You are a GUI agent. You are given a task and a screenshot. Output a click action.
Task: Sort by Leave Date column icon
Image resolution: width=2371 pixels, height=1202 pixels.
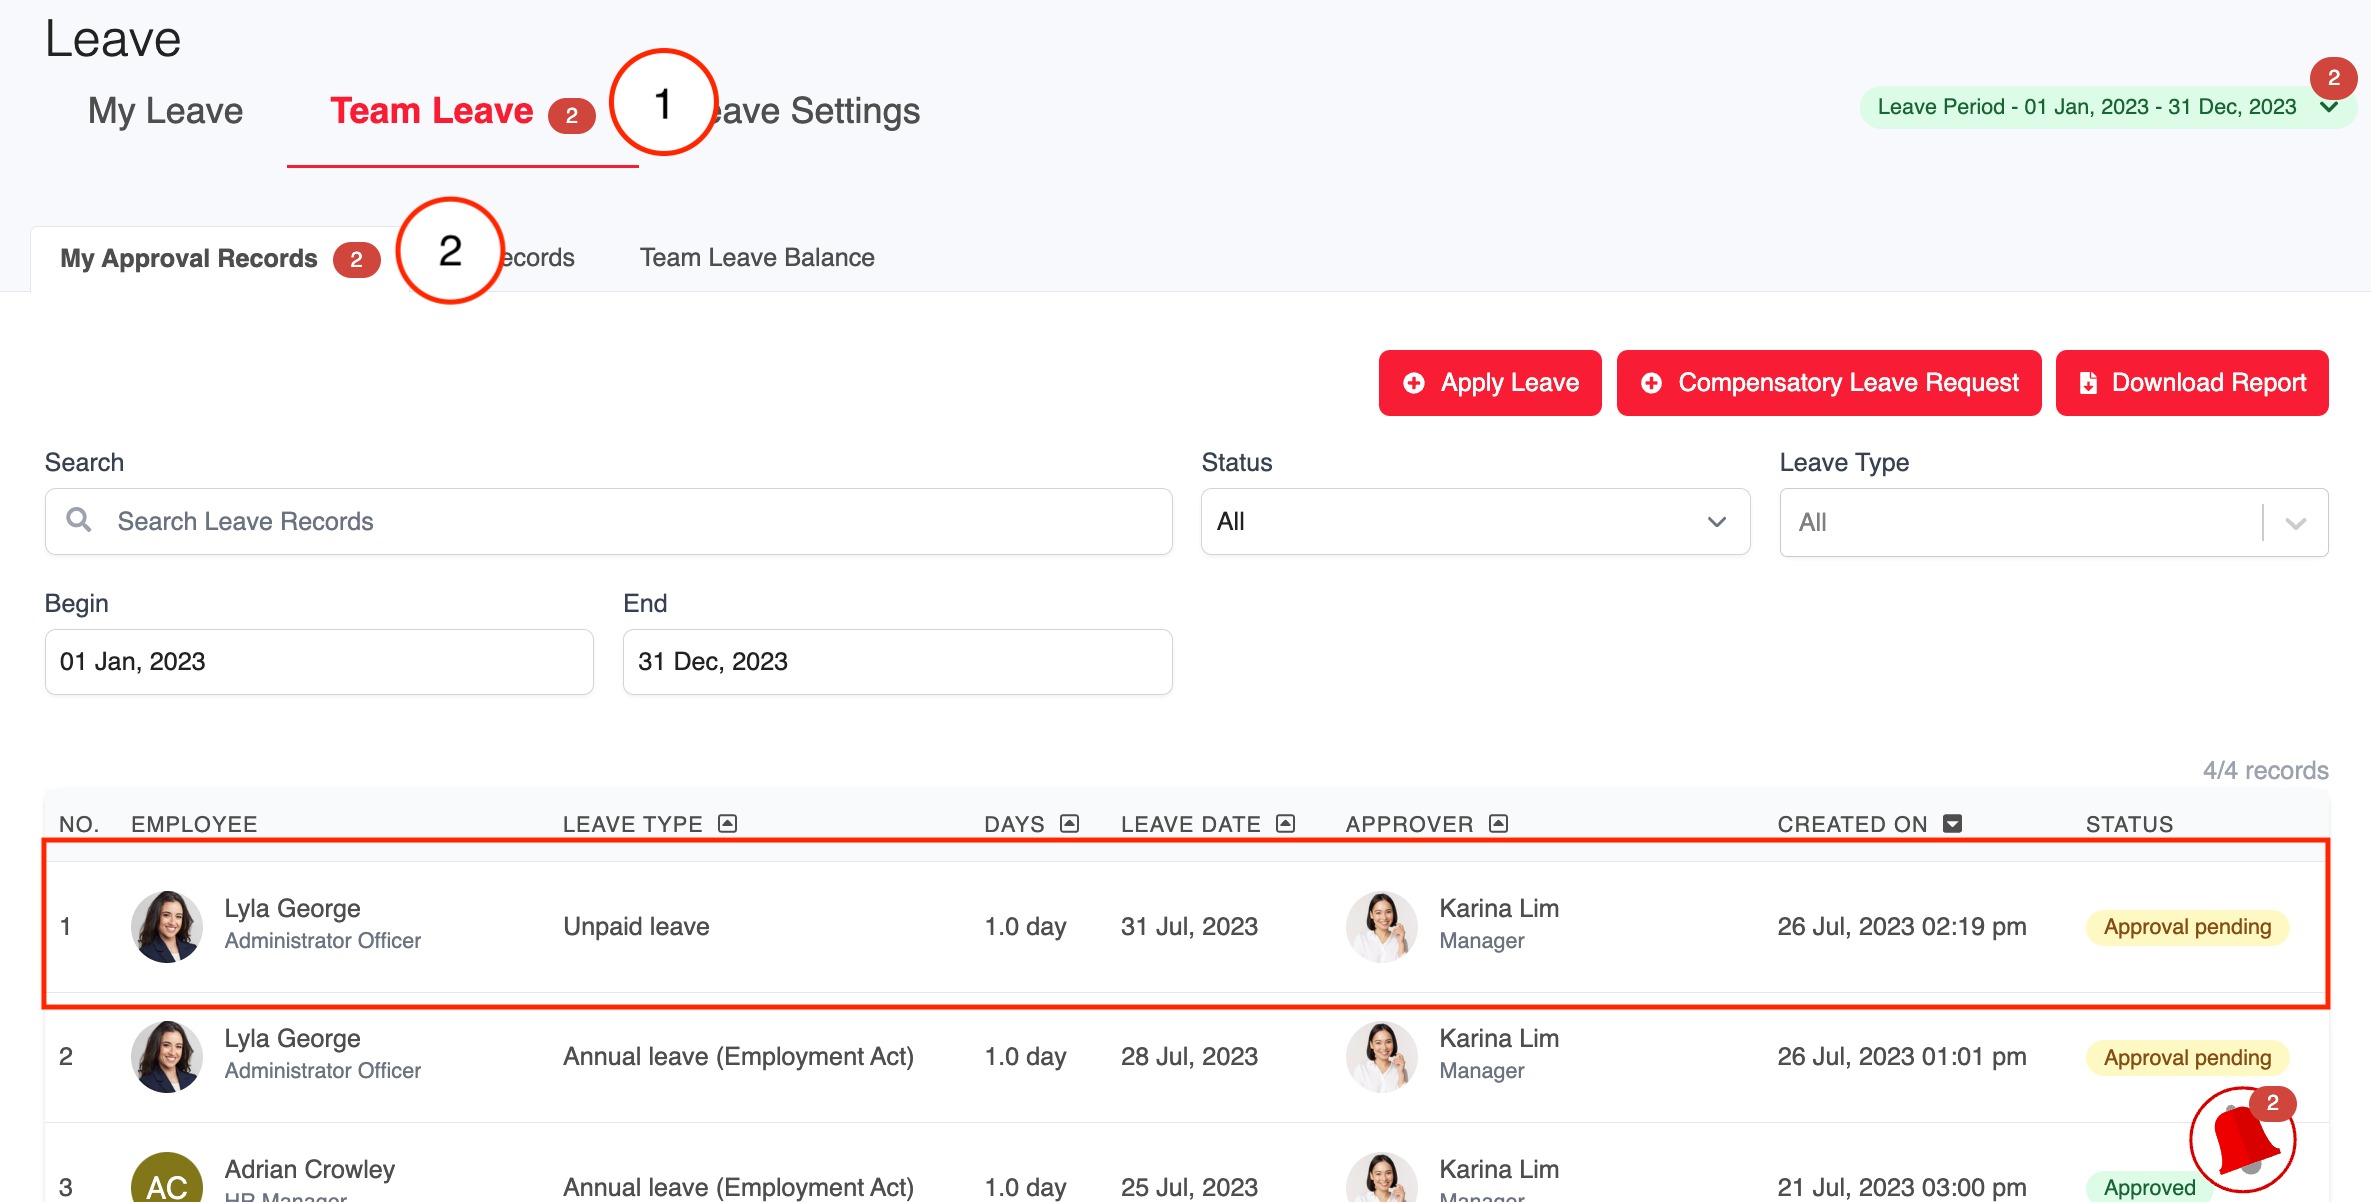coord(1286,824)
